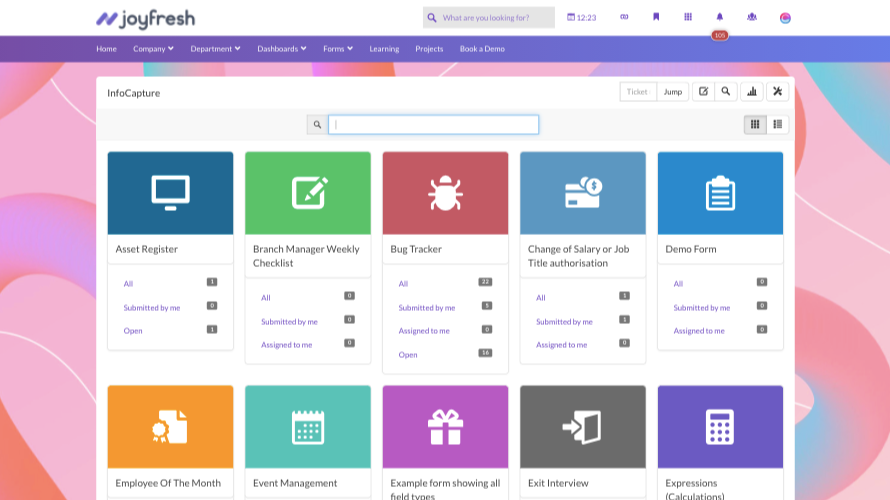Click the magnifier icon beside Jump
Screen dimensions: 890x500
[x=726, y=92]
